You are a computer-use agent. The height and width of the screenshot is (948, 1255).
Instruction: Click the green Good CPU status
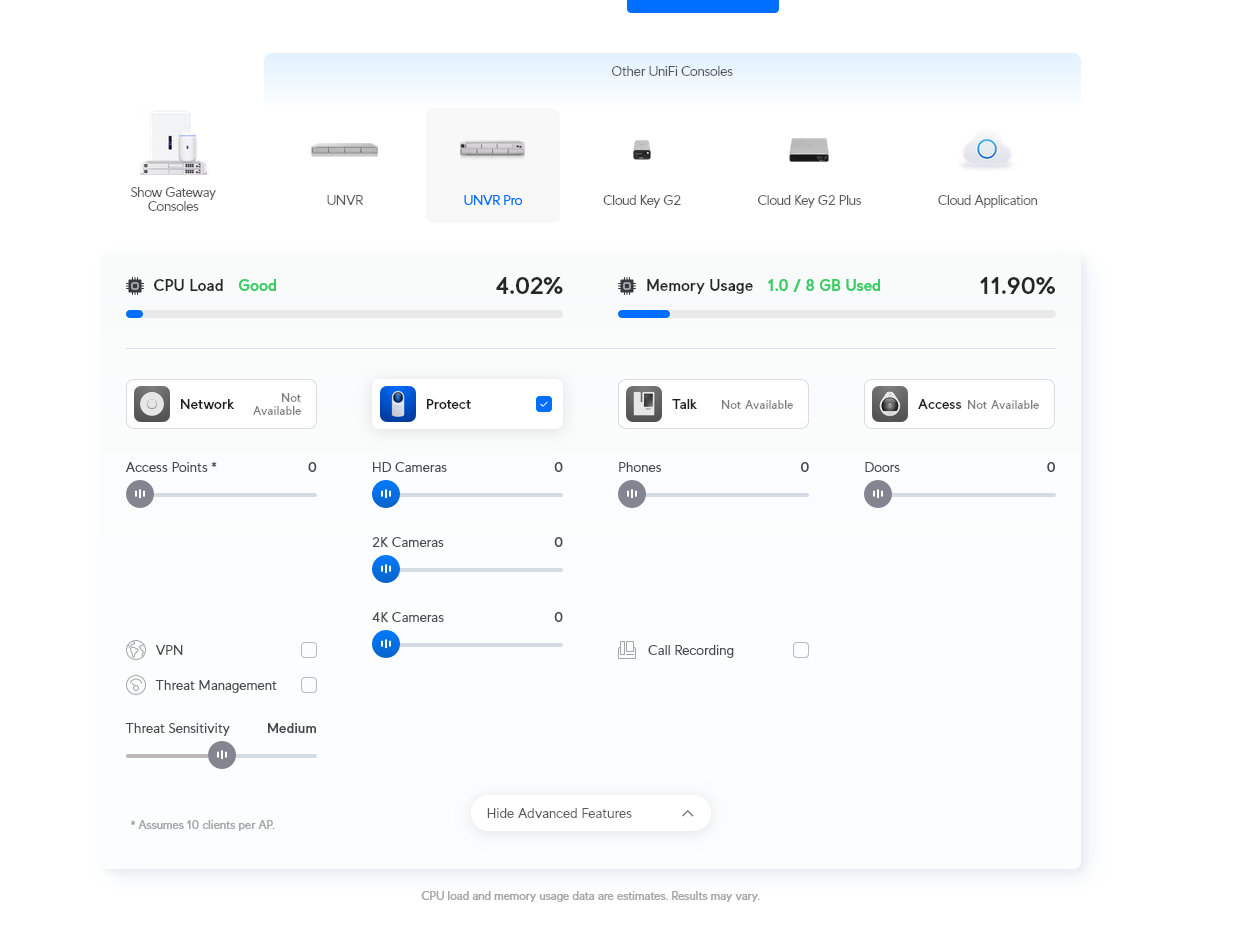point(257,286)
